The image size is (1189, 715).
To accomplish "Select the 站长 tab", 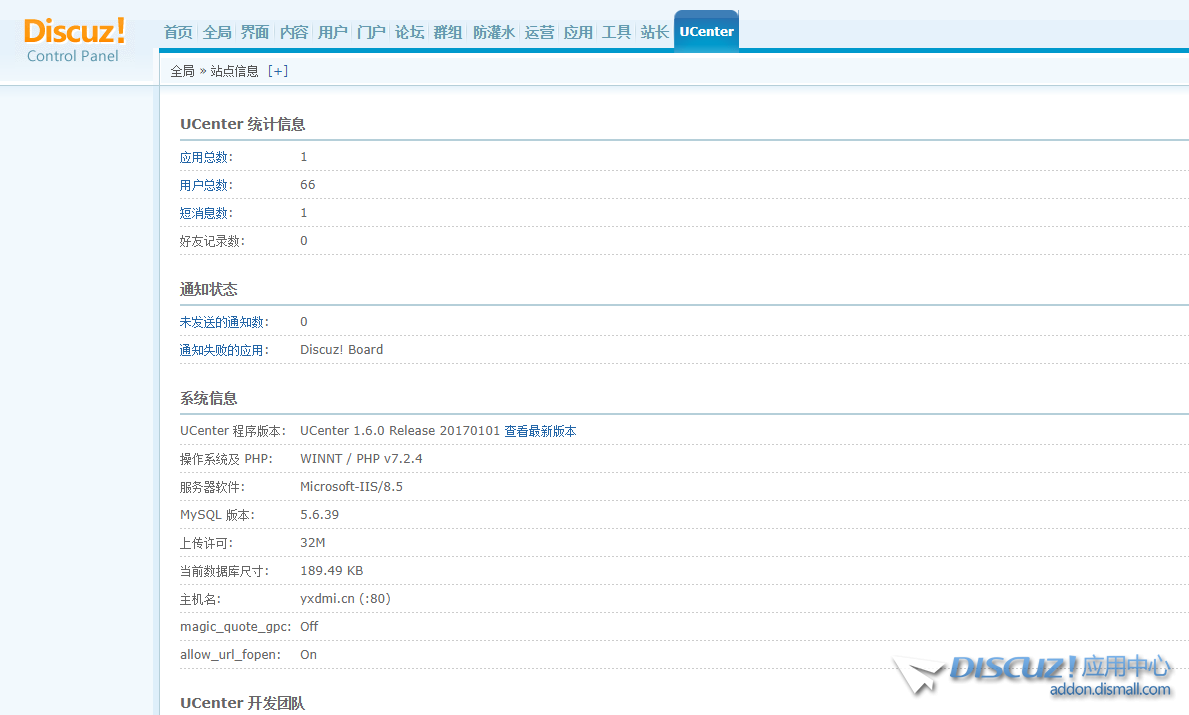I will [654, 32].
